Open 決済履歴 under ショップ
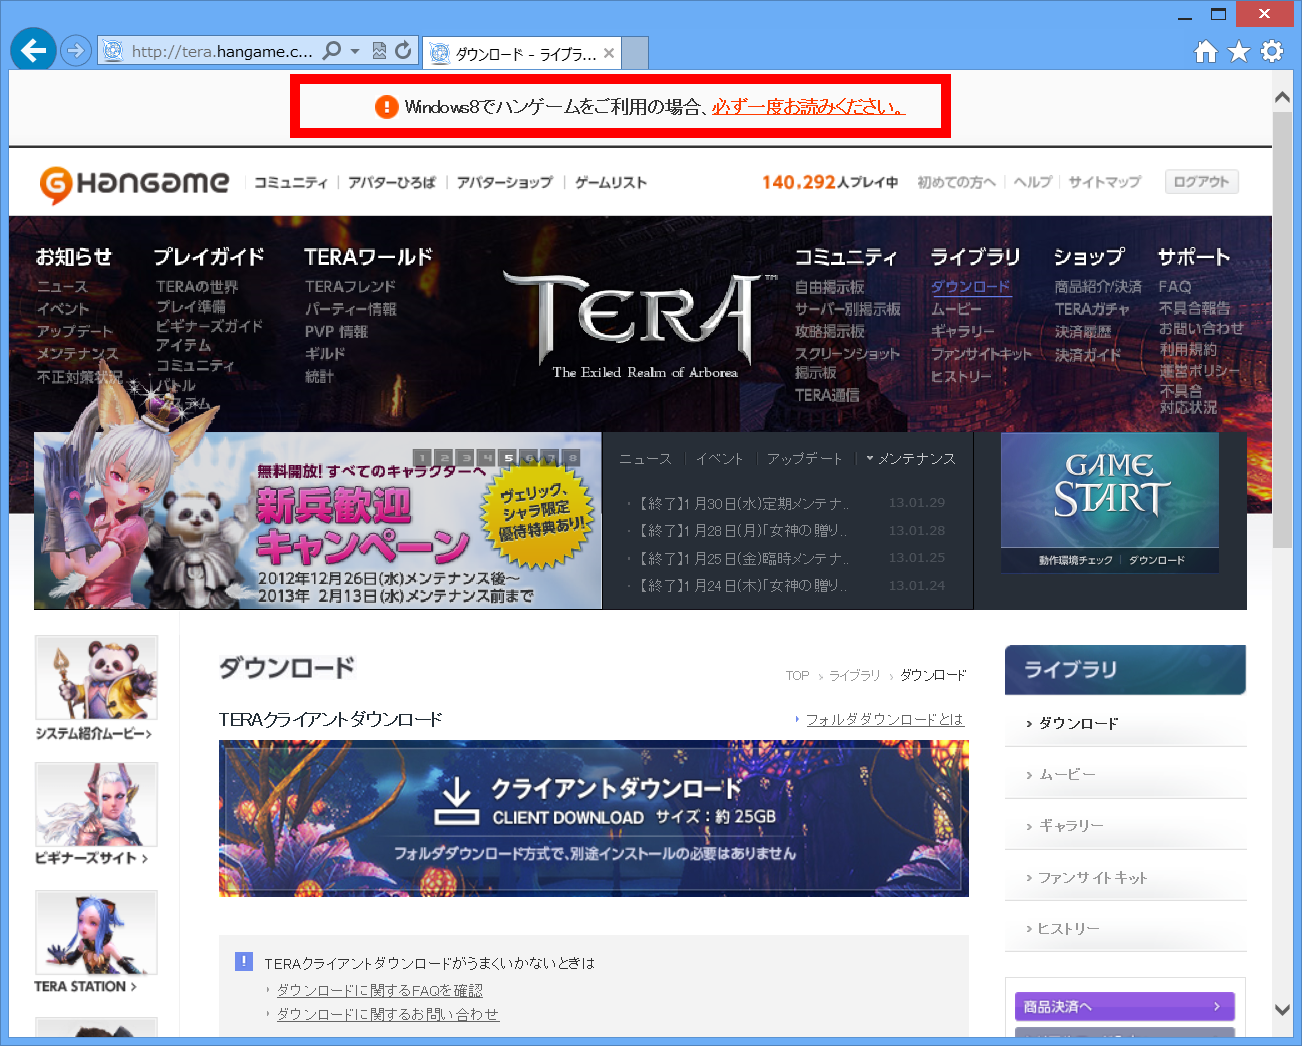This screenshot has height=1046, width=1302. pyautogui.click(x=1083, y=332)
